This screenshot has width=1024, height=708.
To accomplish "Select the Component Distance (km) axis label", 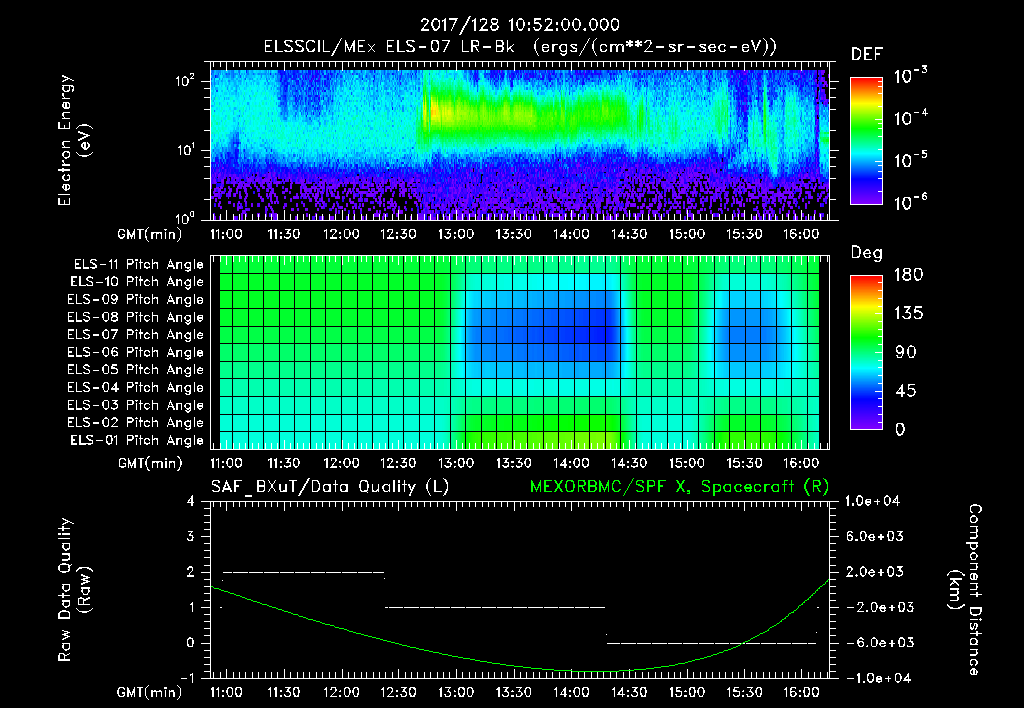I will click(966, 589).
